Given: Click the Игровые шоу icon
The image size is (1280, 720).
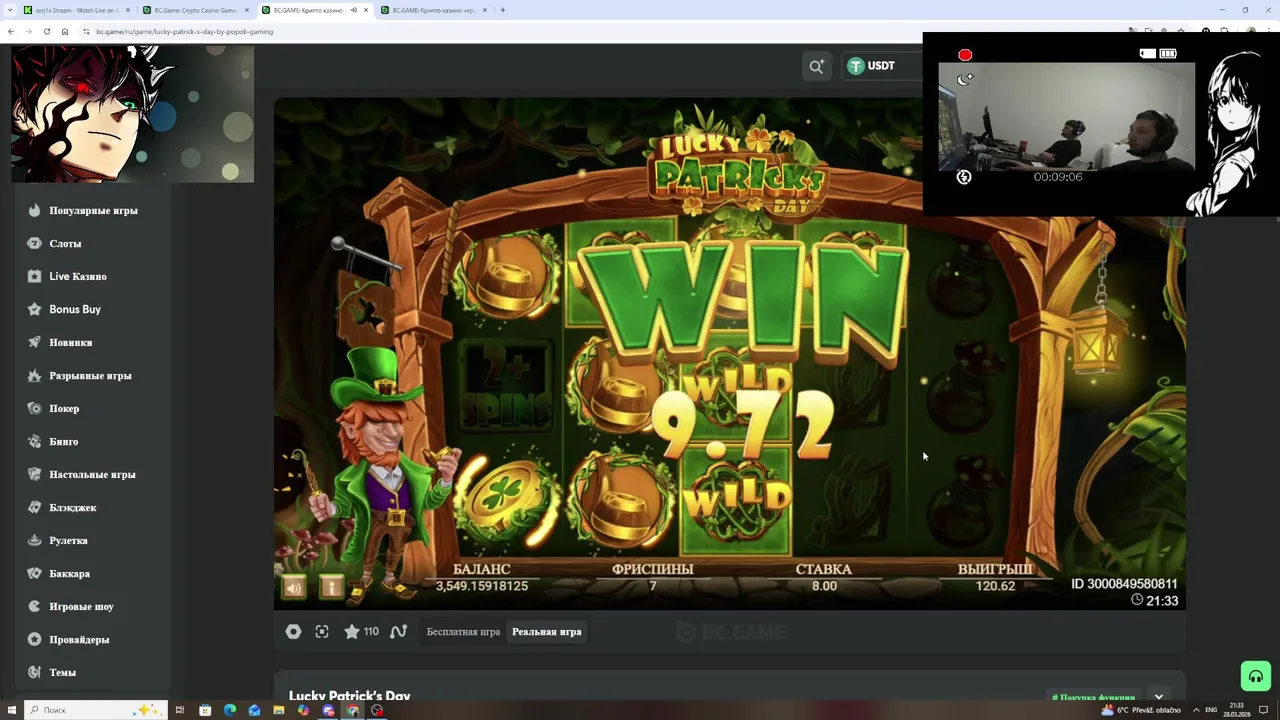Looking at the screenshot, I should 35,606.
